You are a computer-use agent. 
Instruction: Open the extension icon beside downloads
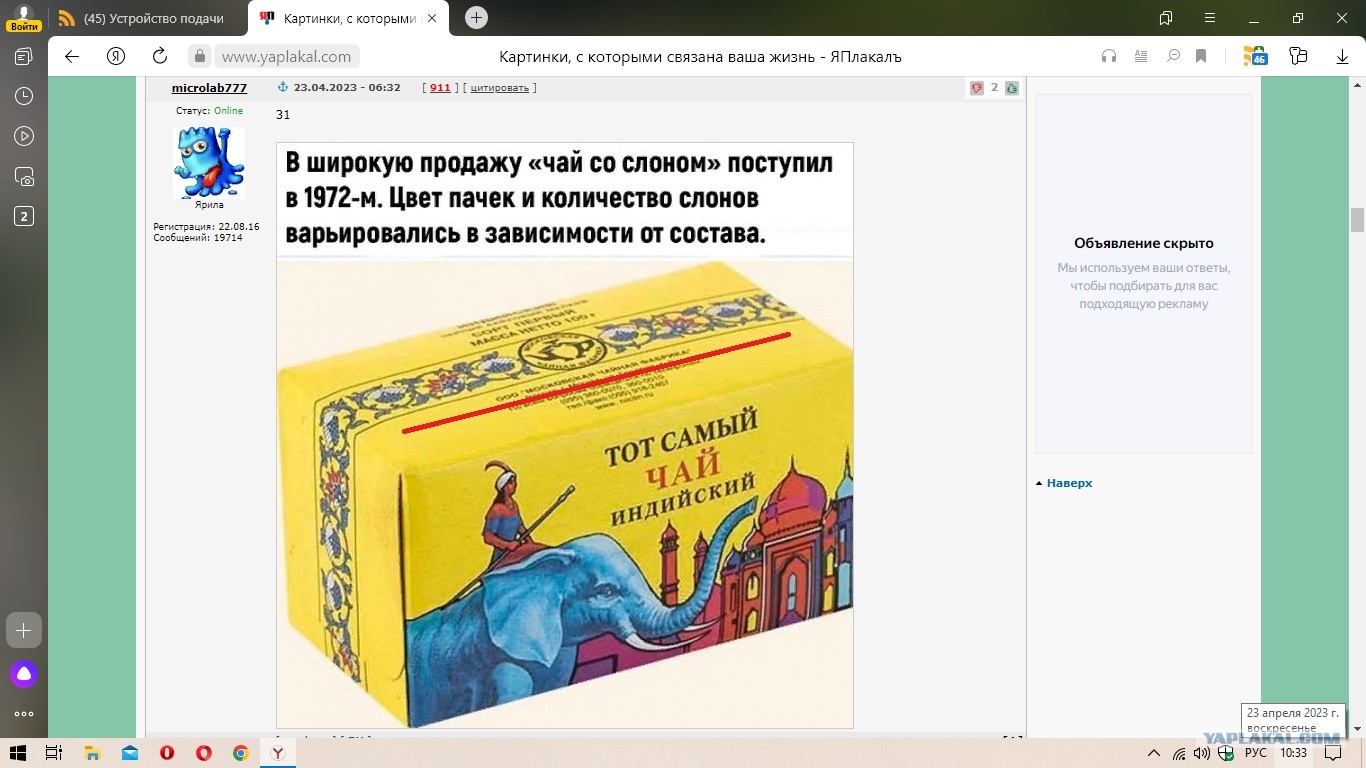tap(1298, 56)
